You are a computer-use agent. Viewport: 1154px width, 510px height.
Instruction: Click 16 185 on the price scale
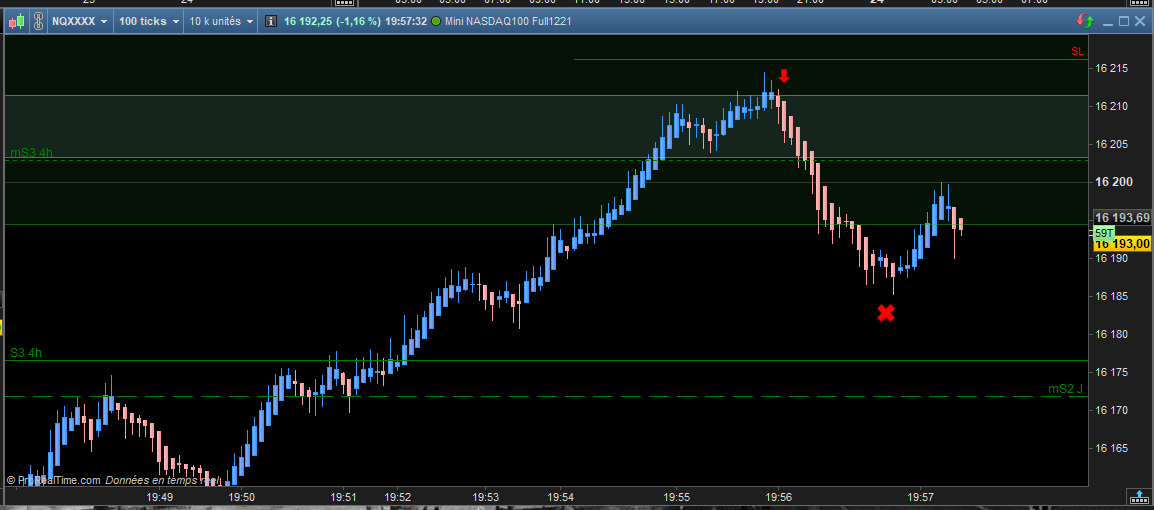tap(1111, 297)
